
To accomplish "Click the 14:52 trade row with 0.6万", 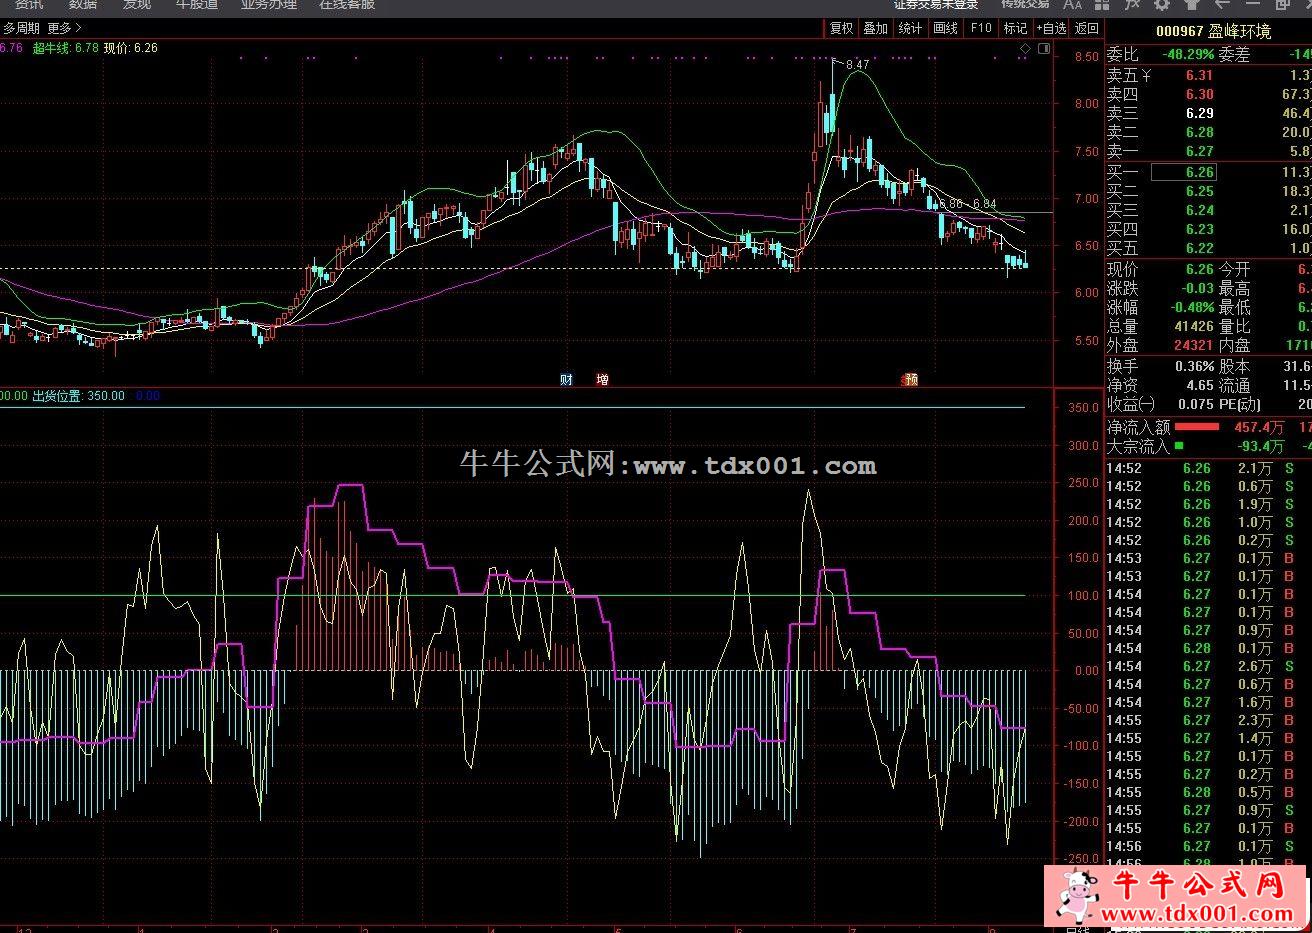I will pos(1208,486).
